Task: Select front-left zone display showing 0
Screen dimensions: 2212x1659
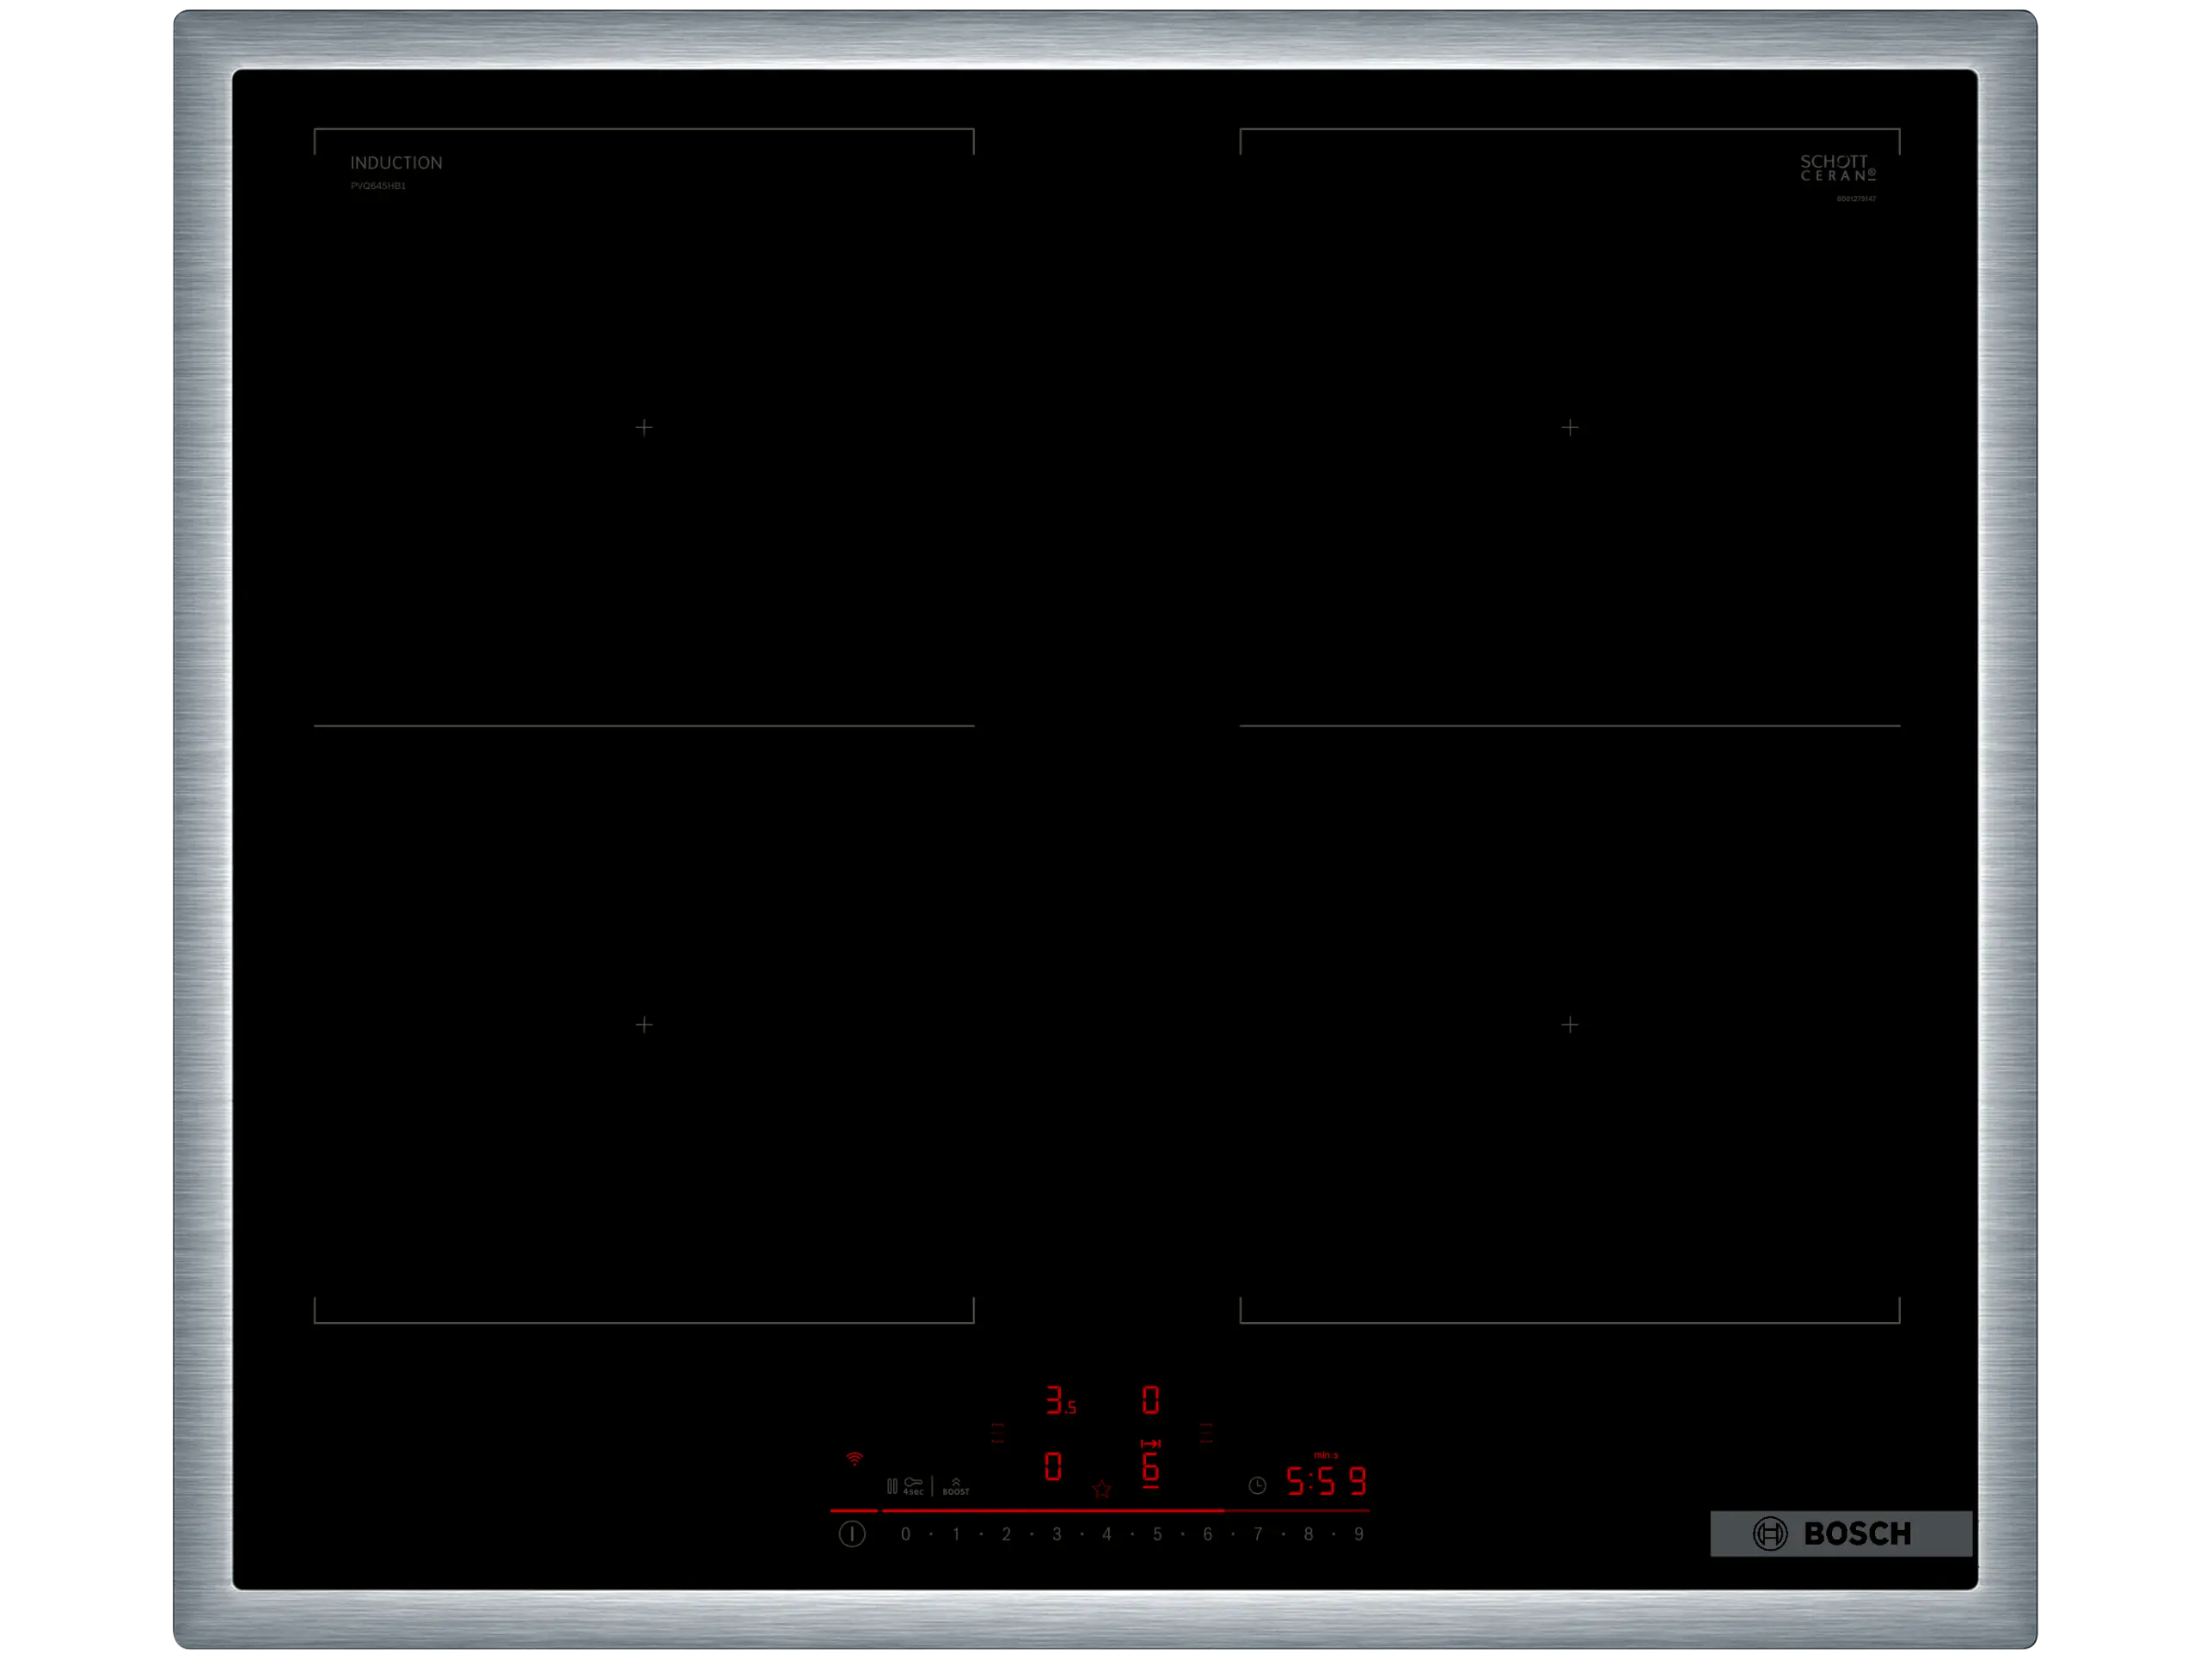Action: (1052, 1466)
